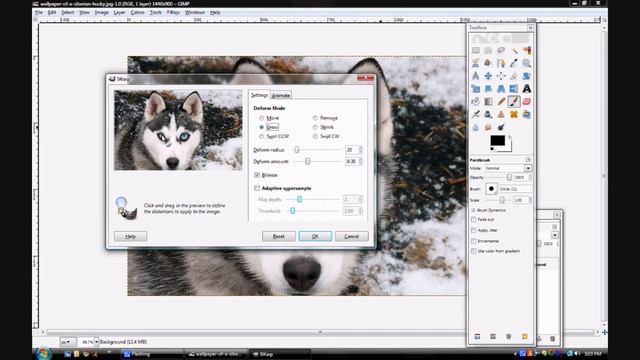Select the Move tool
Viewport: 640px width, 360px height.
coord(488,76)
